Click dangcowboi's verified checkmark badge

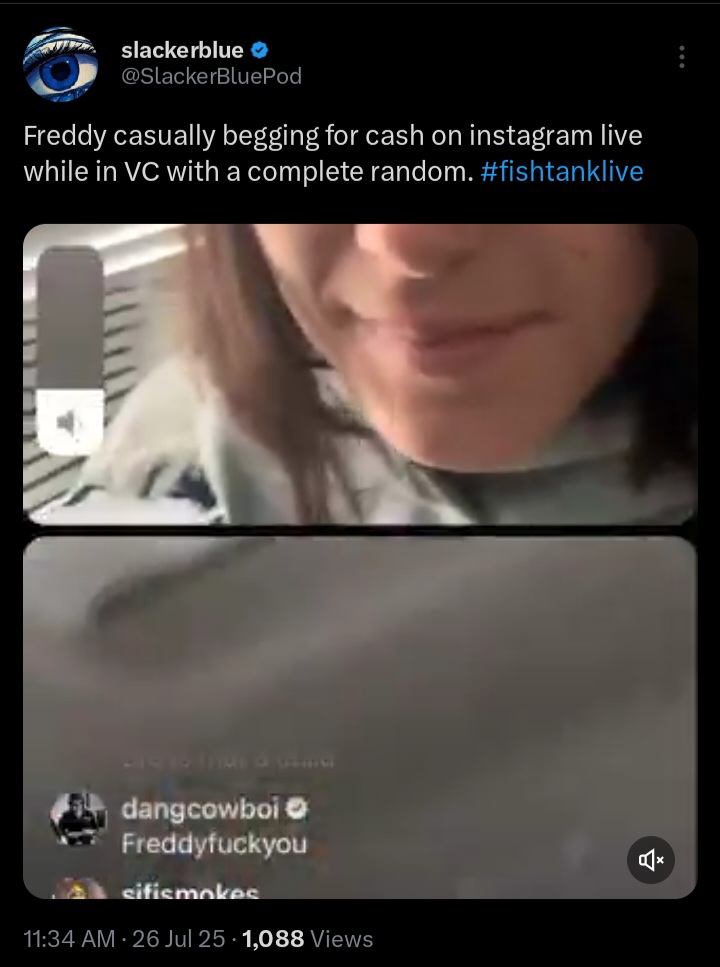point(297,807)
